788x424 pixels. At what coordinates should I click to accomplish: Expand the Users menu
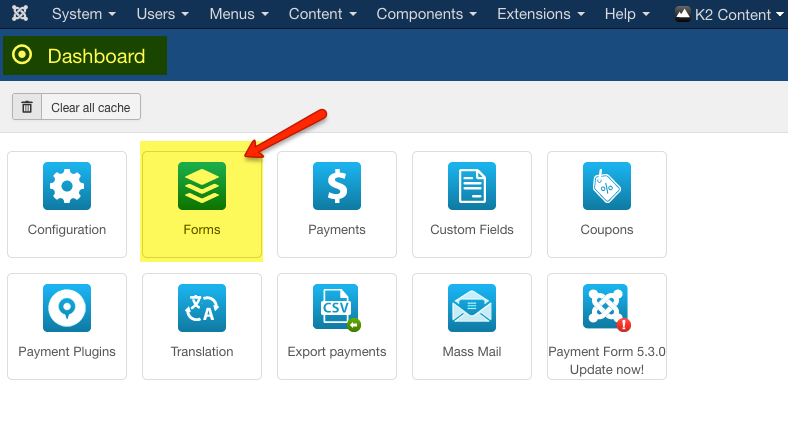(163, 14)
